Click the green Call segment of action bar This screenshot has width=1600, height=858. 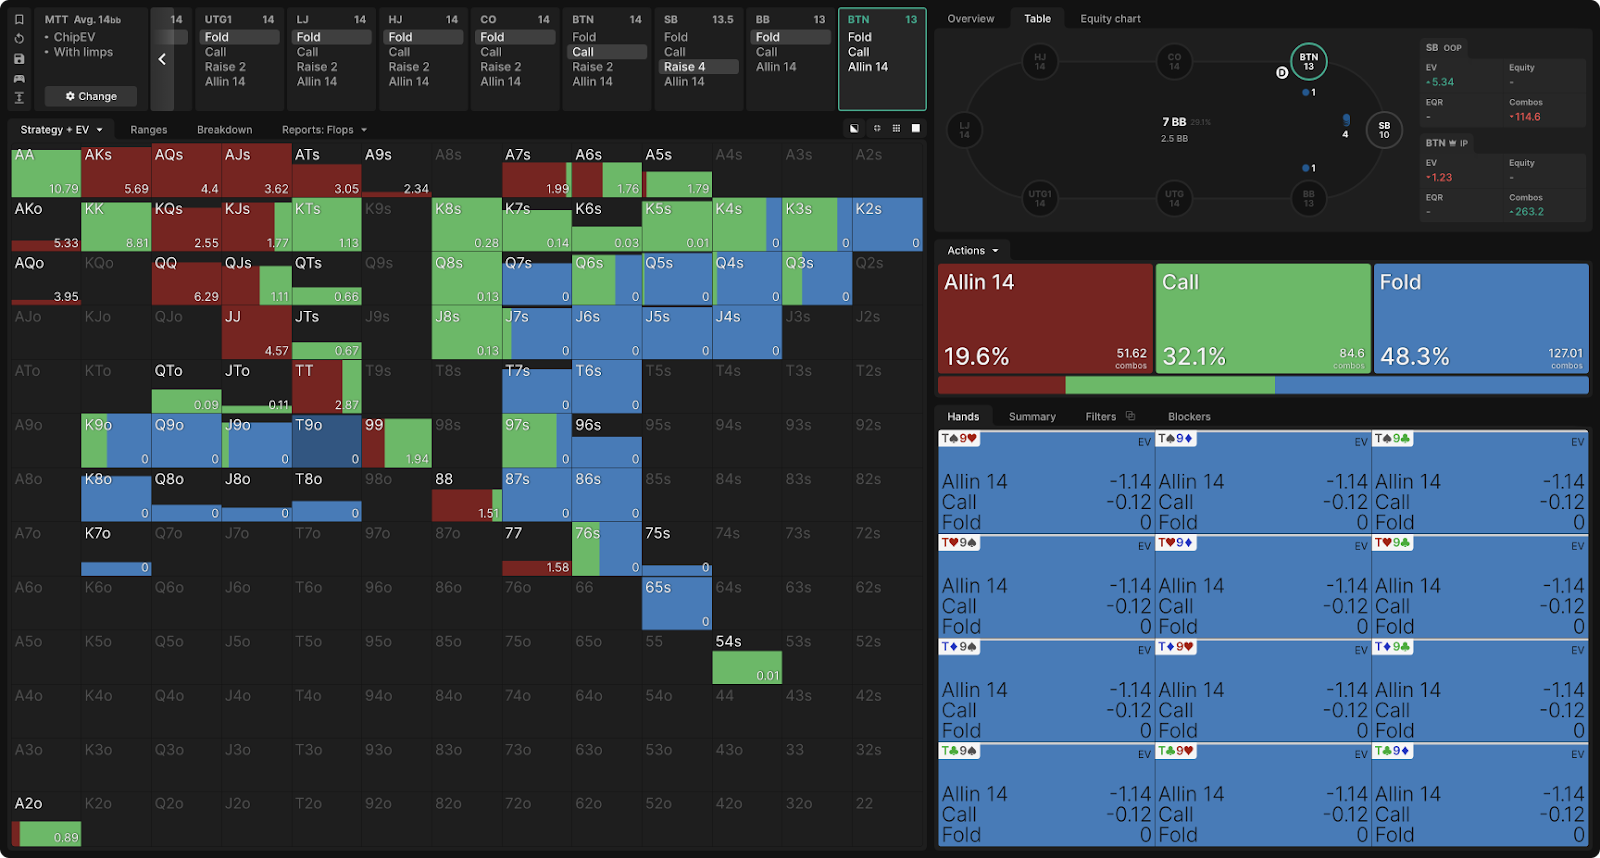(1170, 386)
